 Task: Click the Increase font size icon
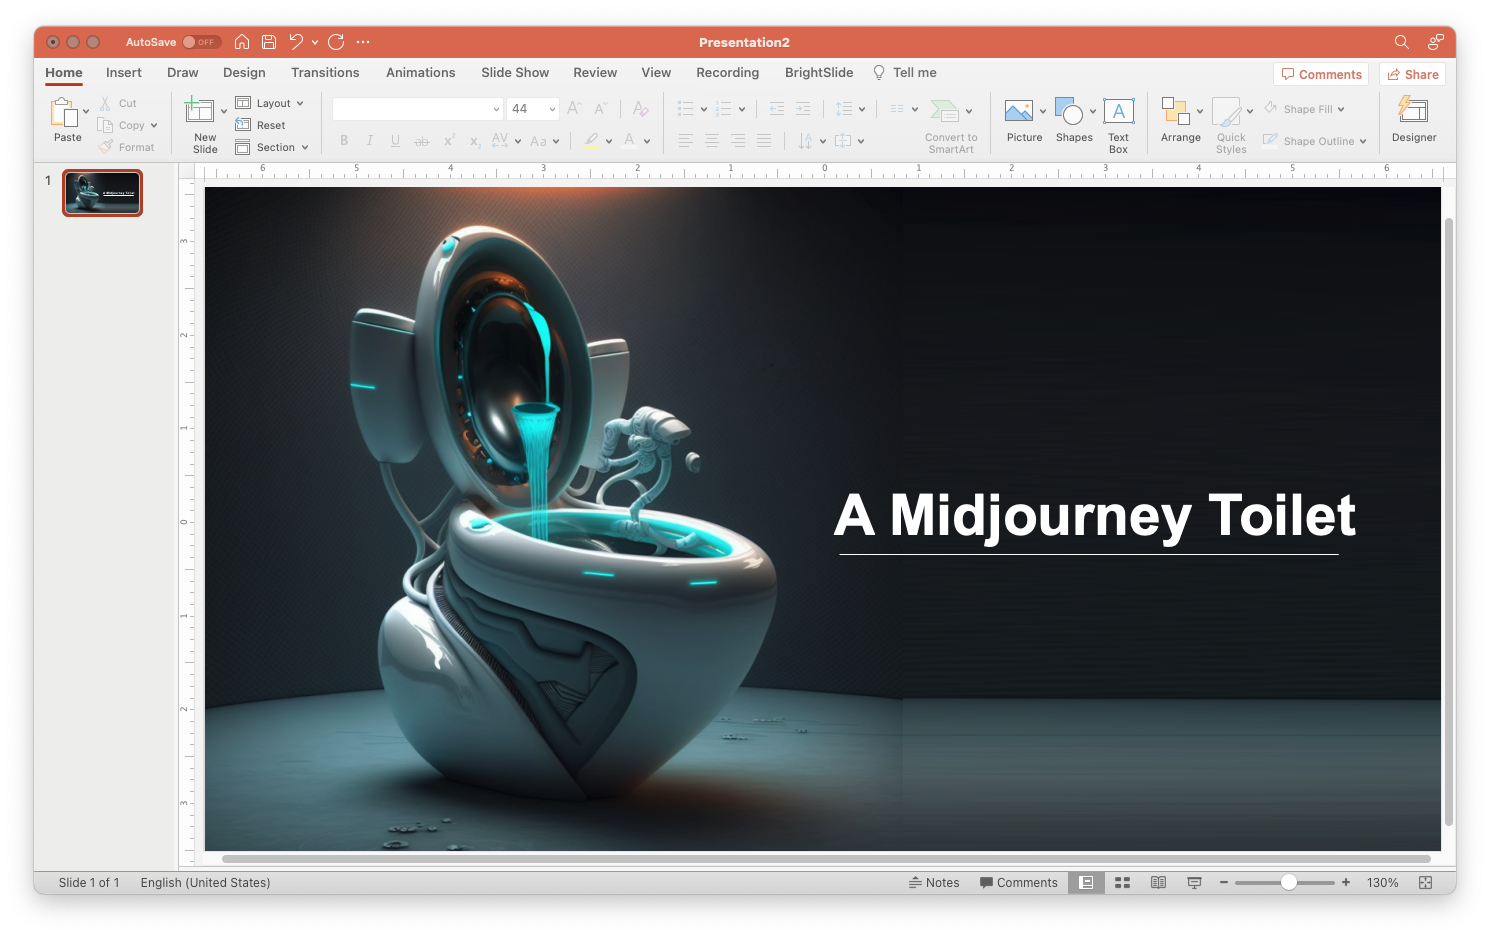click(574, 109)
